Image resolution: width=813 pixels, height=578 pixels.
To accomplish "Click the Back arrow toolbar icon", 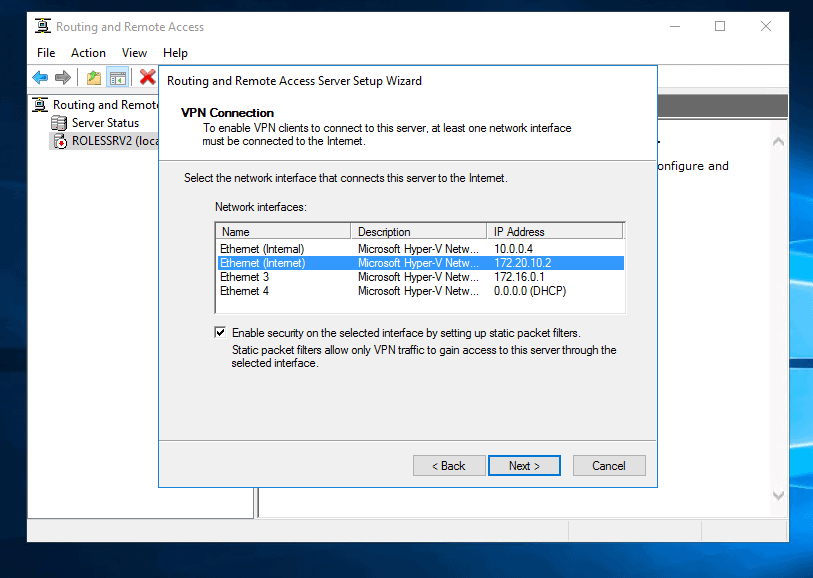I will tap(40, 77).
